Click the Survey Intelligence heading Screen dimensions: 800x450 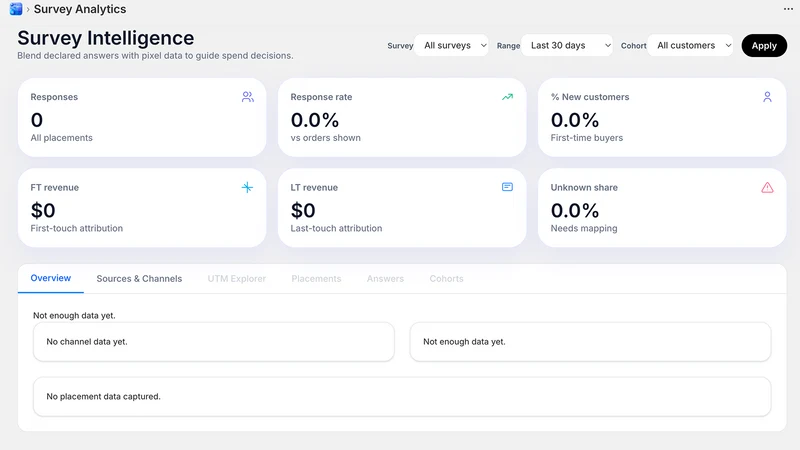coord(106,38)
